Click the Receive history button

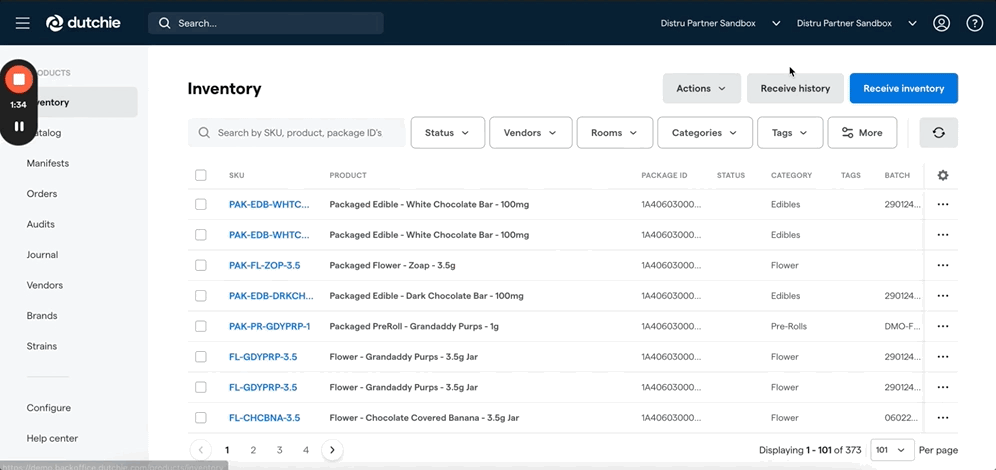tap(795, 88)
